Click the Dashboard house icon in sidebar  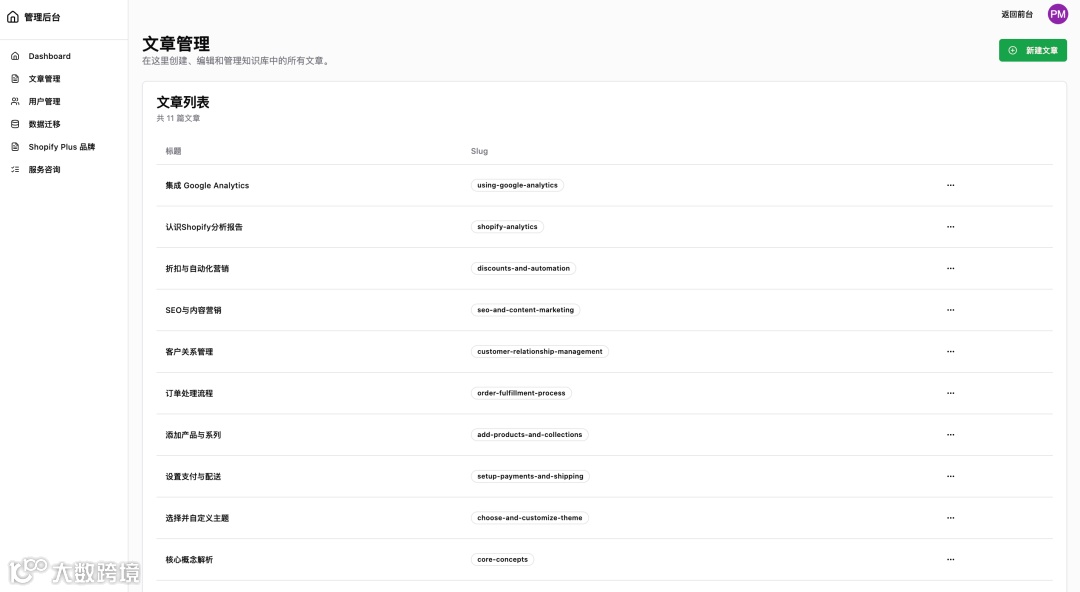pos(15,56)
